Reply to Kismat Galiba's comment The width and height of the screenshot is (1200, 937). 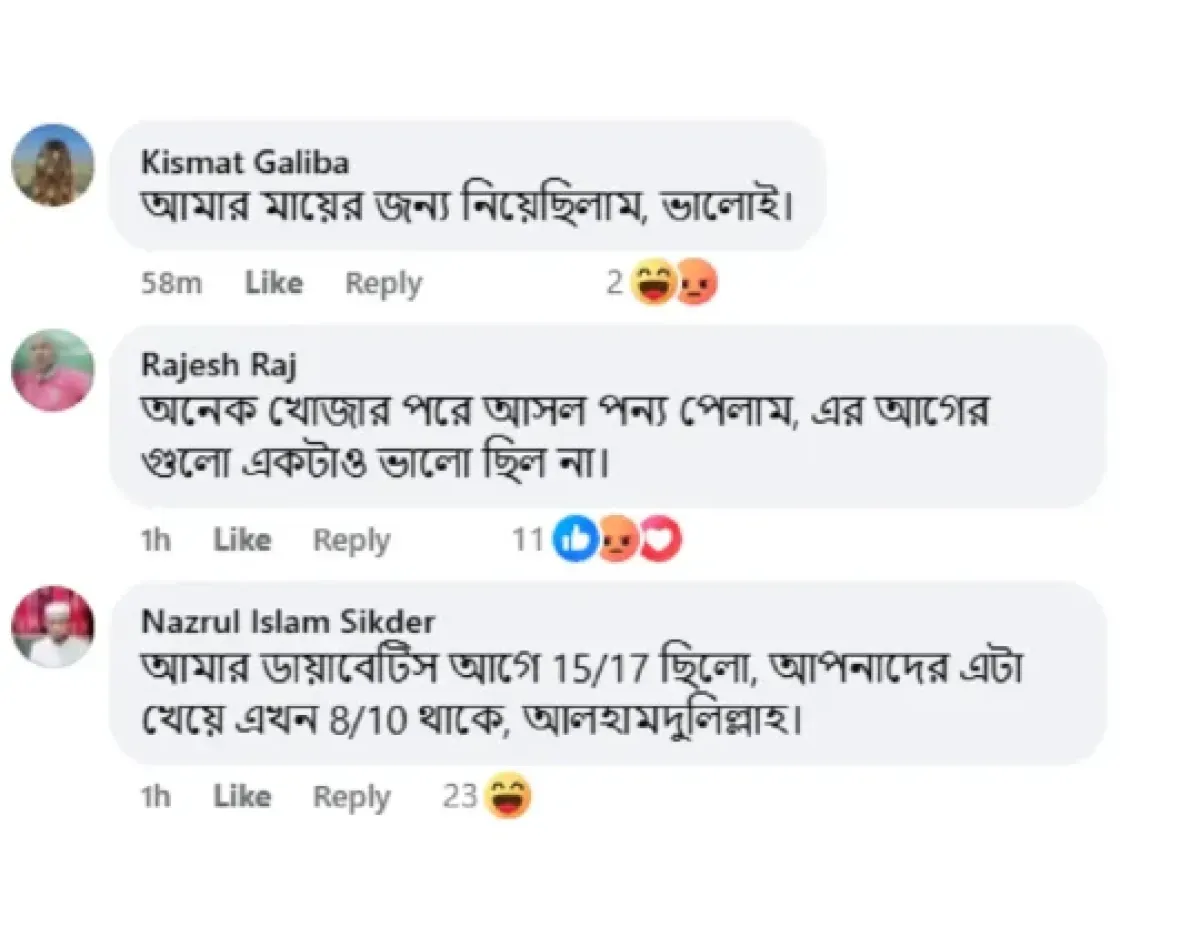point(383,284)
